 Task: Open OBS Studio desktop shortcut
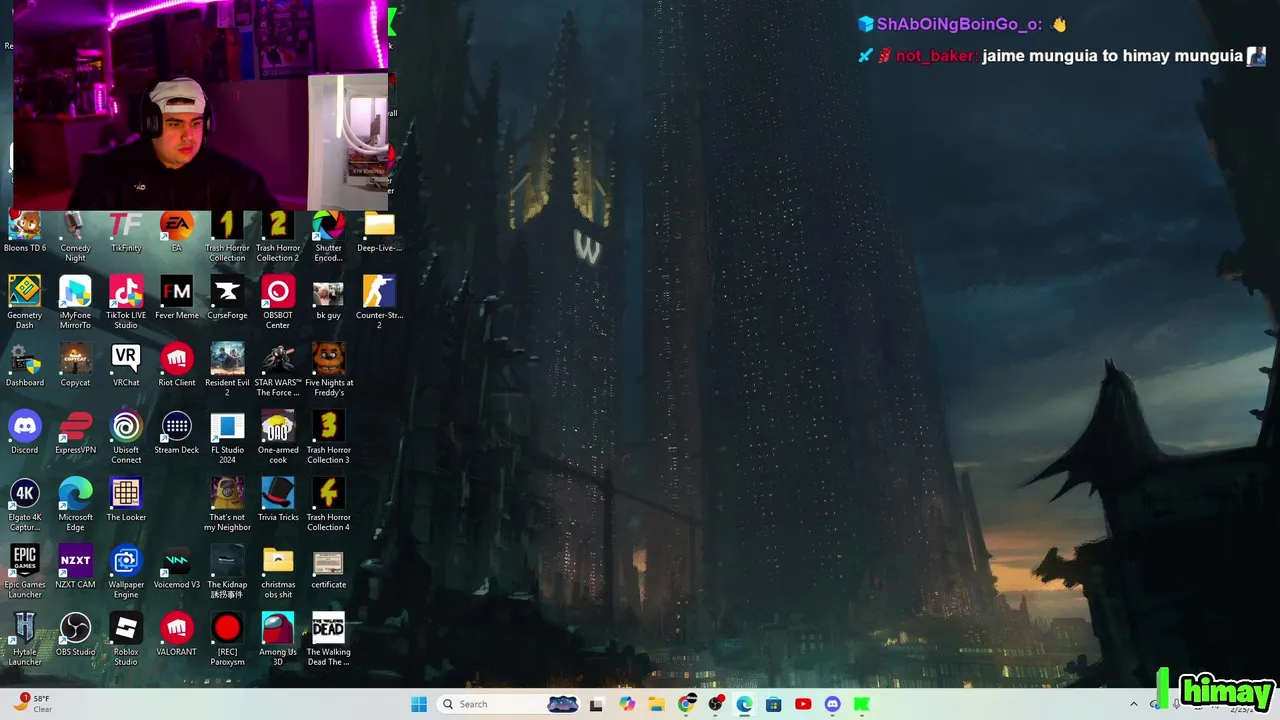(75, 633)
